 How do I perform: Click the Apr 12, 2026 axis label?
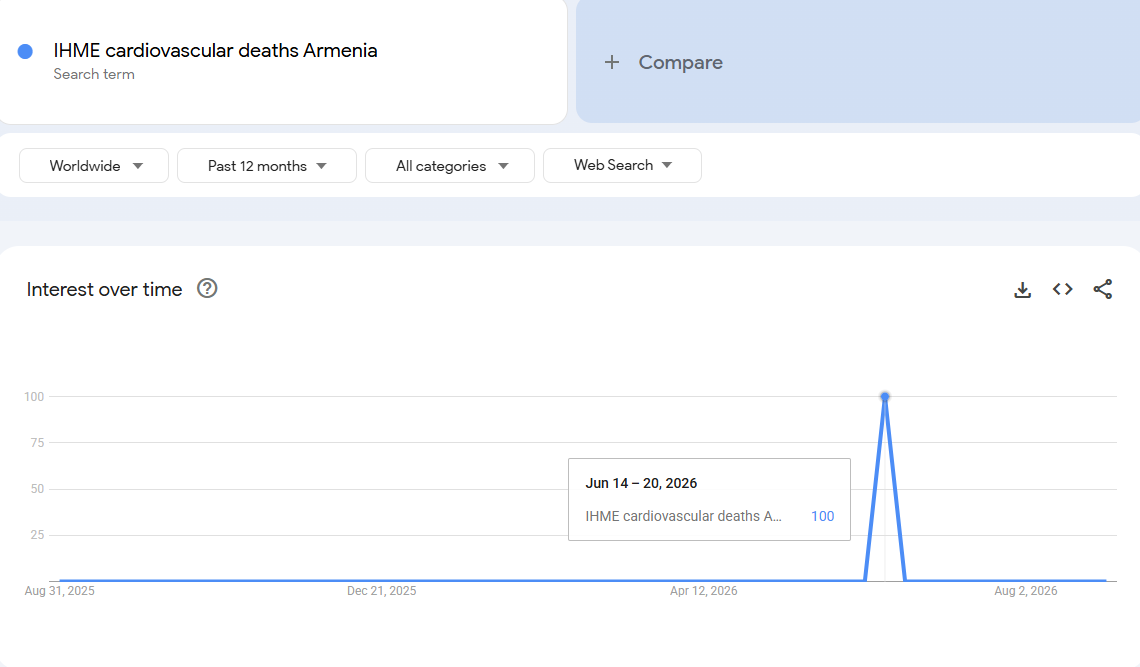[704, 591]
